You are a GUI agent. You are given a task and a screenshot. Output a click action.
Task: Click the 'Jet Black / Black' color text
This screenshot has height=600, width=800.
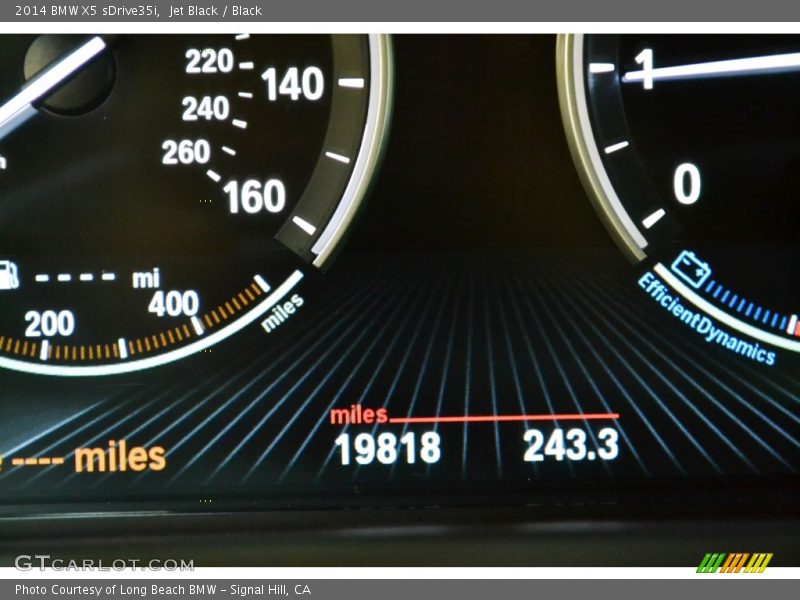point(215,11)
